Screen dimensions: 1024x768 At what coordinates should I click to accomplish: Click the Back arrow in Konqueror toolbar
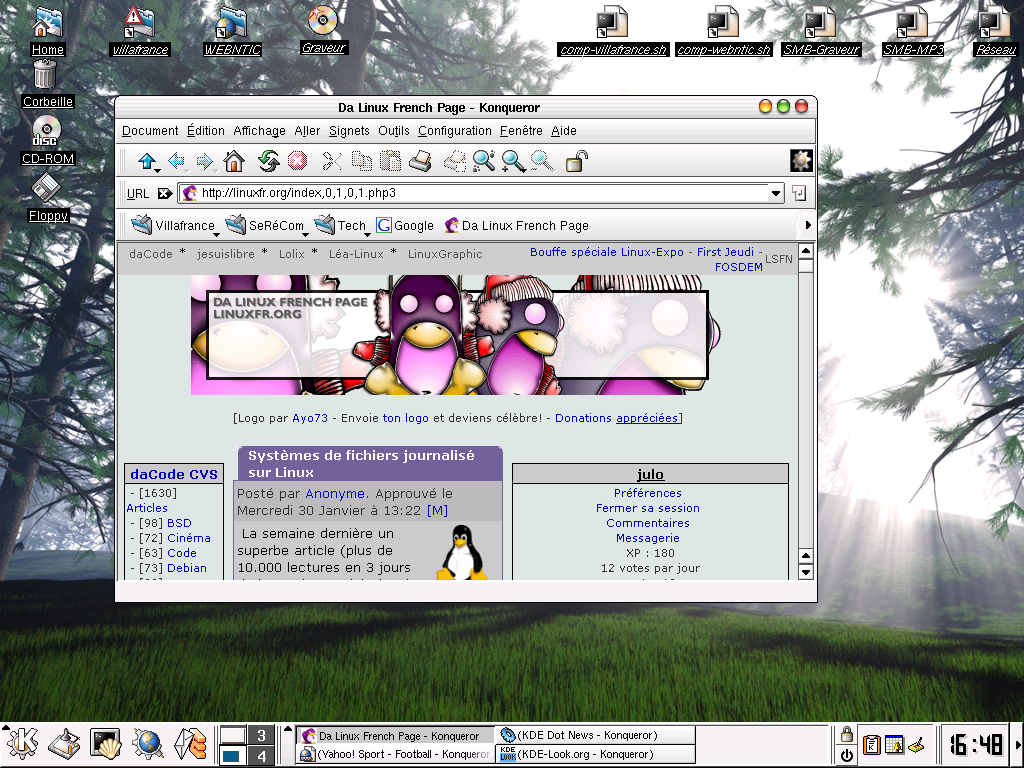[x=176, y=161]
